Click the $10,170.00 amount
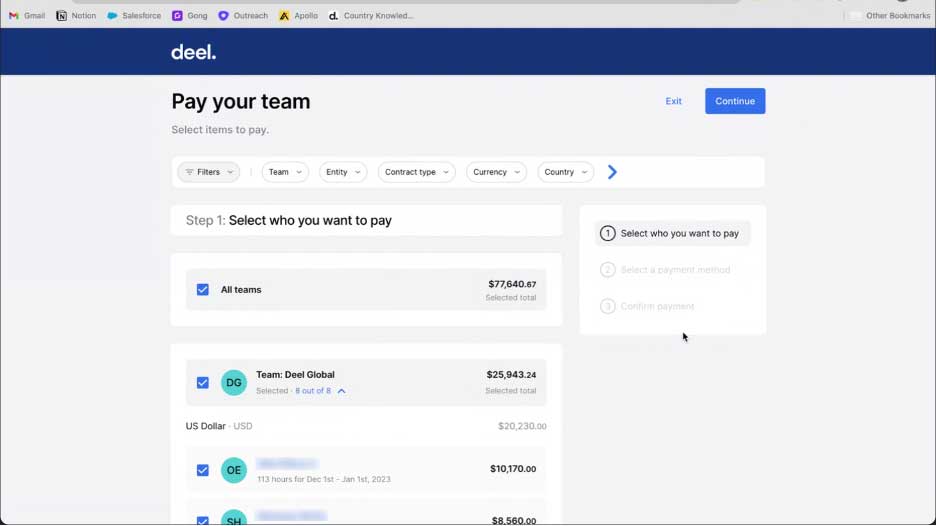Viewport: 936px width, 526px height. pyautogui.click(x=513, y=469)
